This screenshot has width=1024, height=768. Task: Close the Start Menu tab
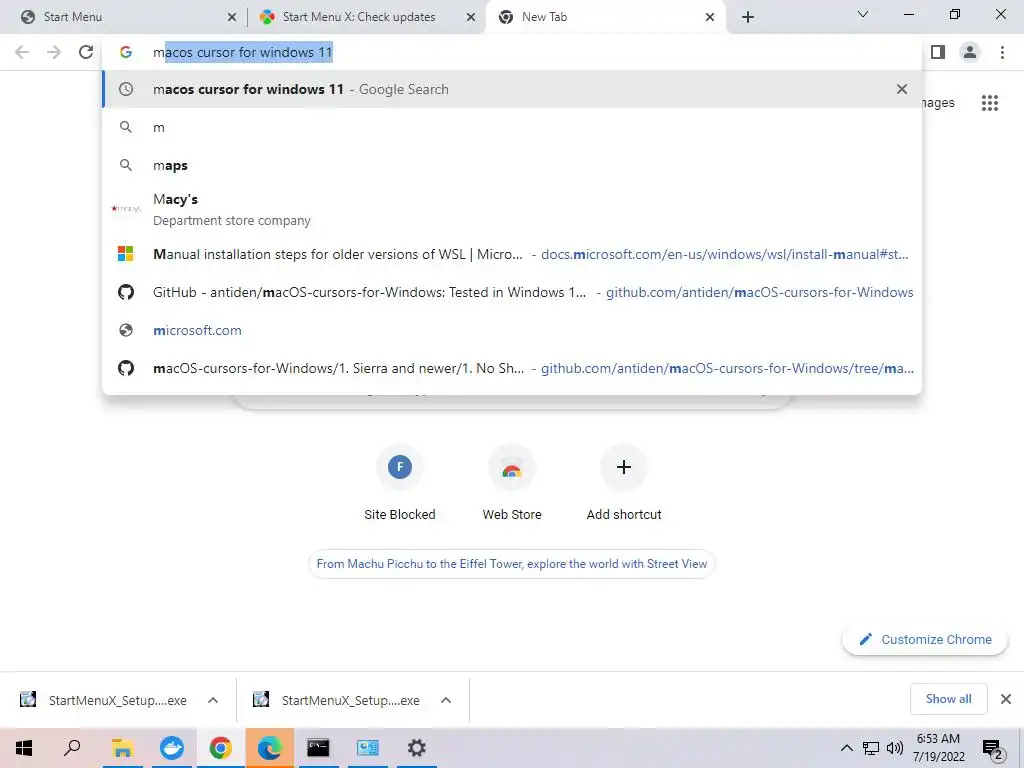pyautogui.click(x=231, y=17)
